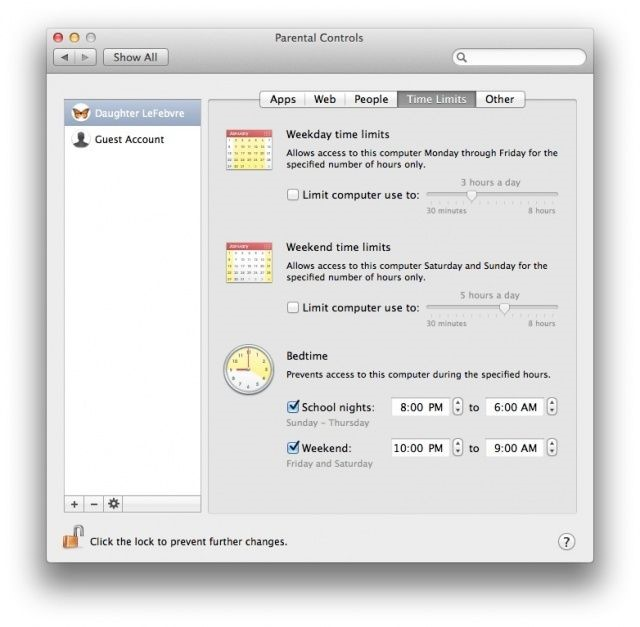Enable weekend Limit computer use checkbox
Image resolution: width=640 pixels, height=627 pixels.
click(293, 308)
